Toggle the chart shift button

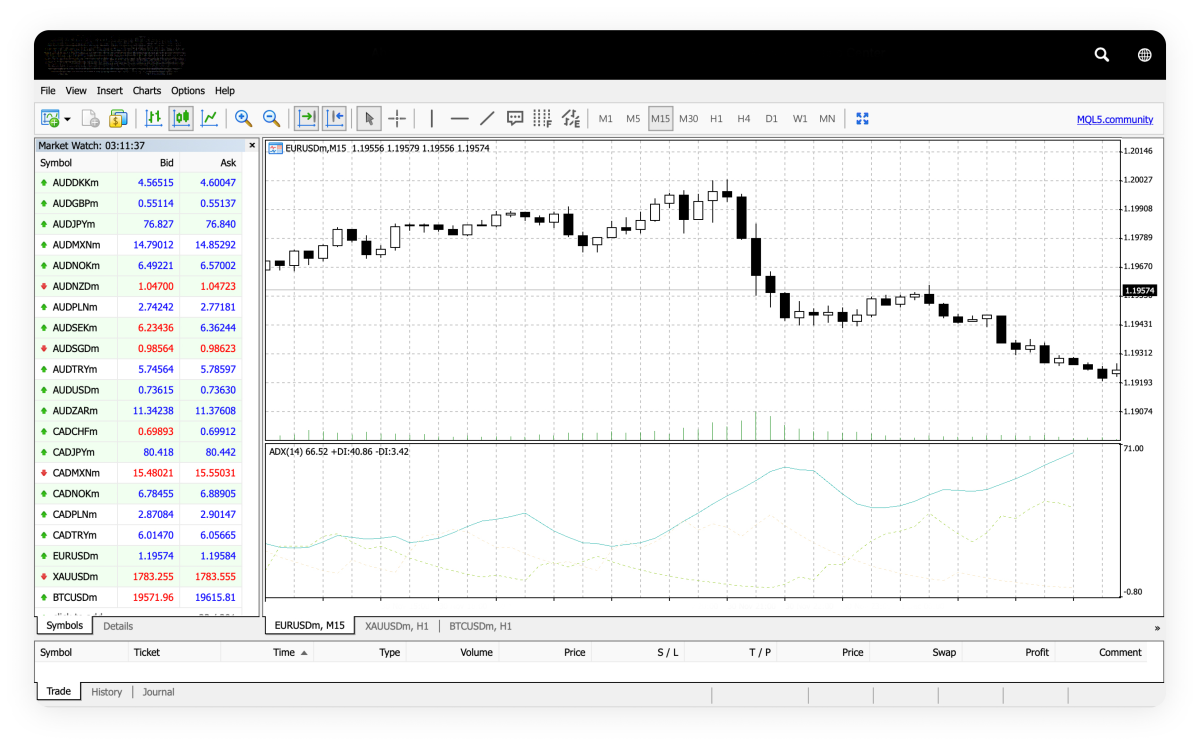(334, 119)
